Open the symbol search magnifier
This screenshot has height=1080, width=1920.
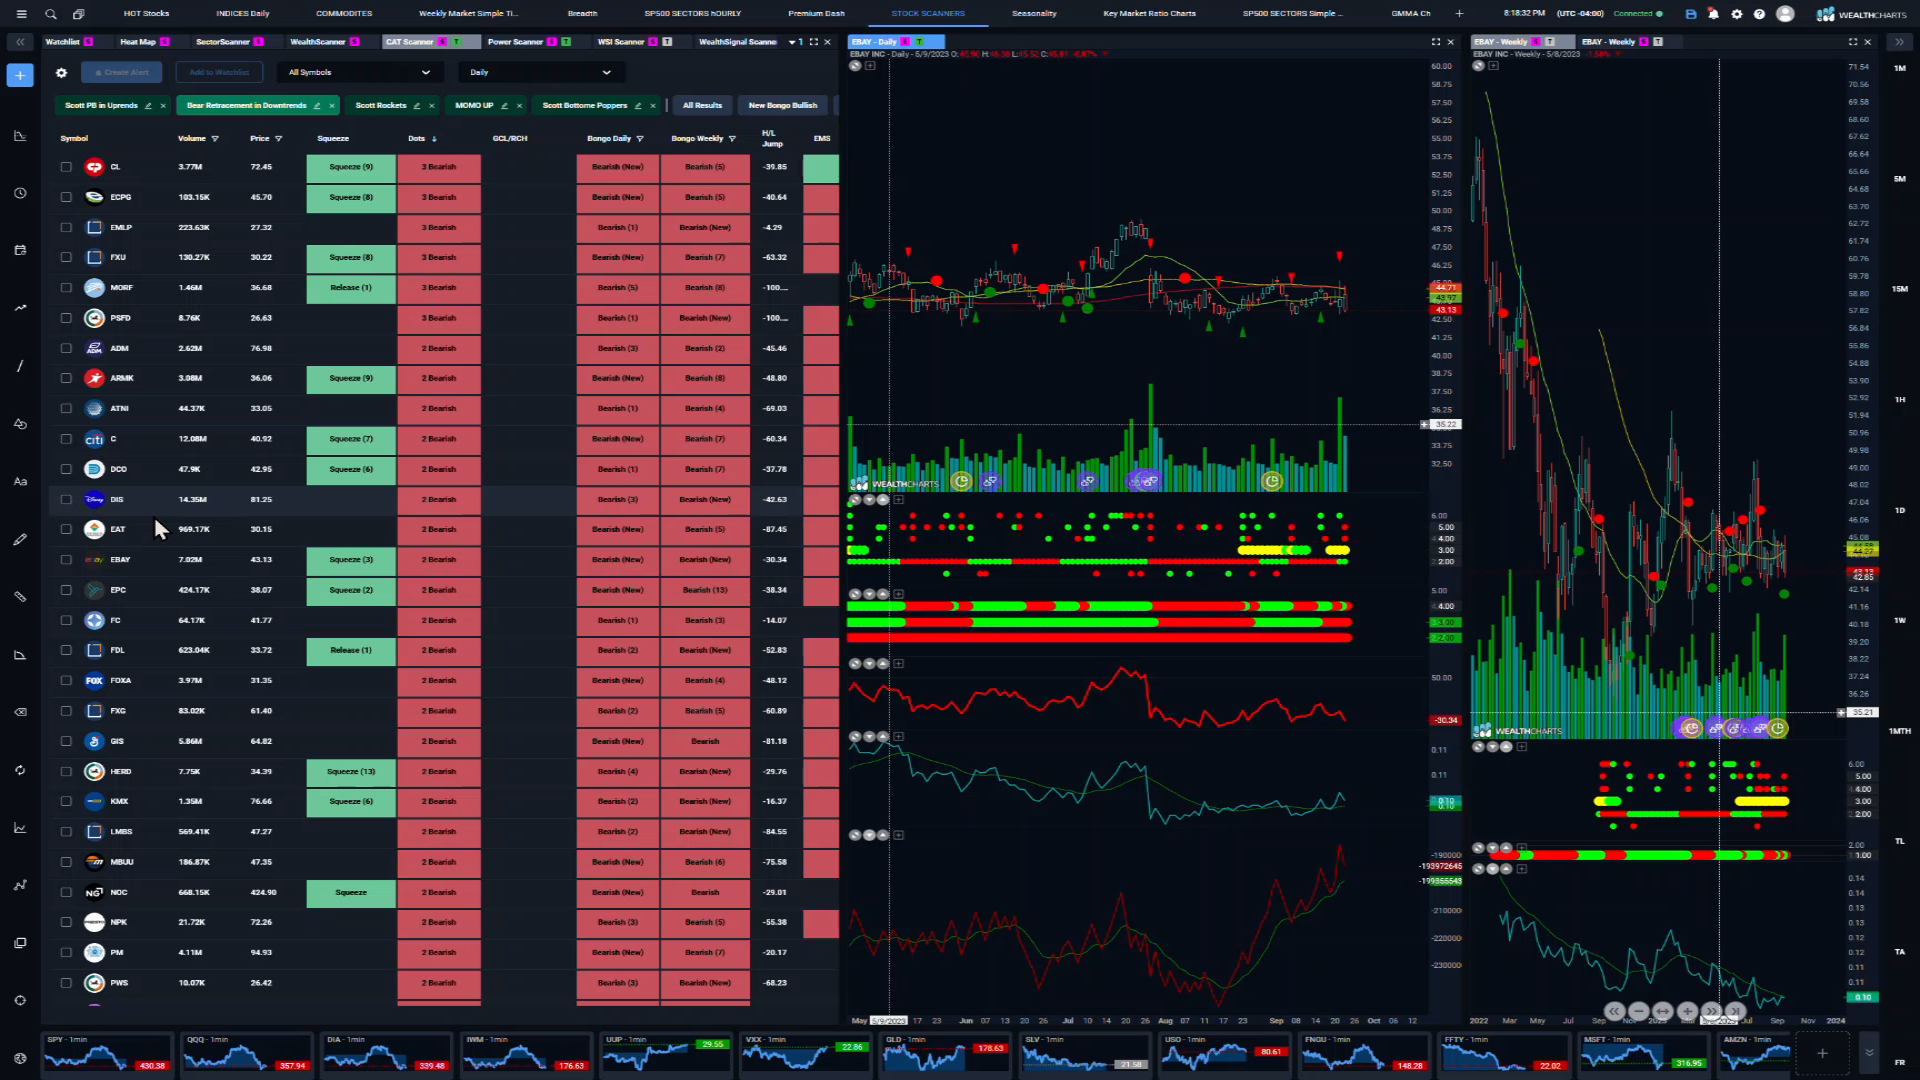(50, 14)
